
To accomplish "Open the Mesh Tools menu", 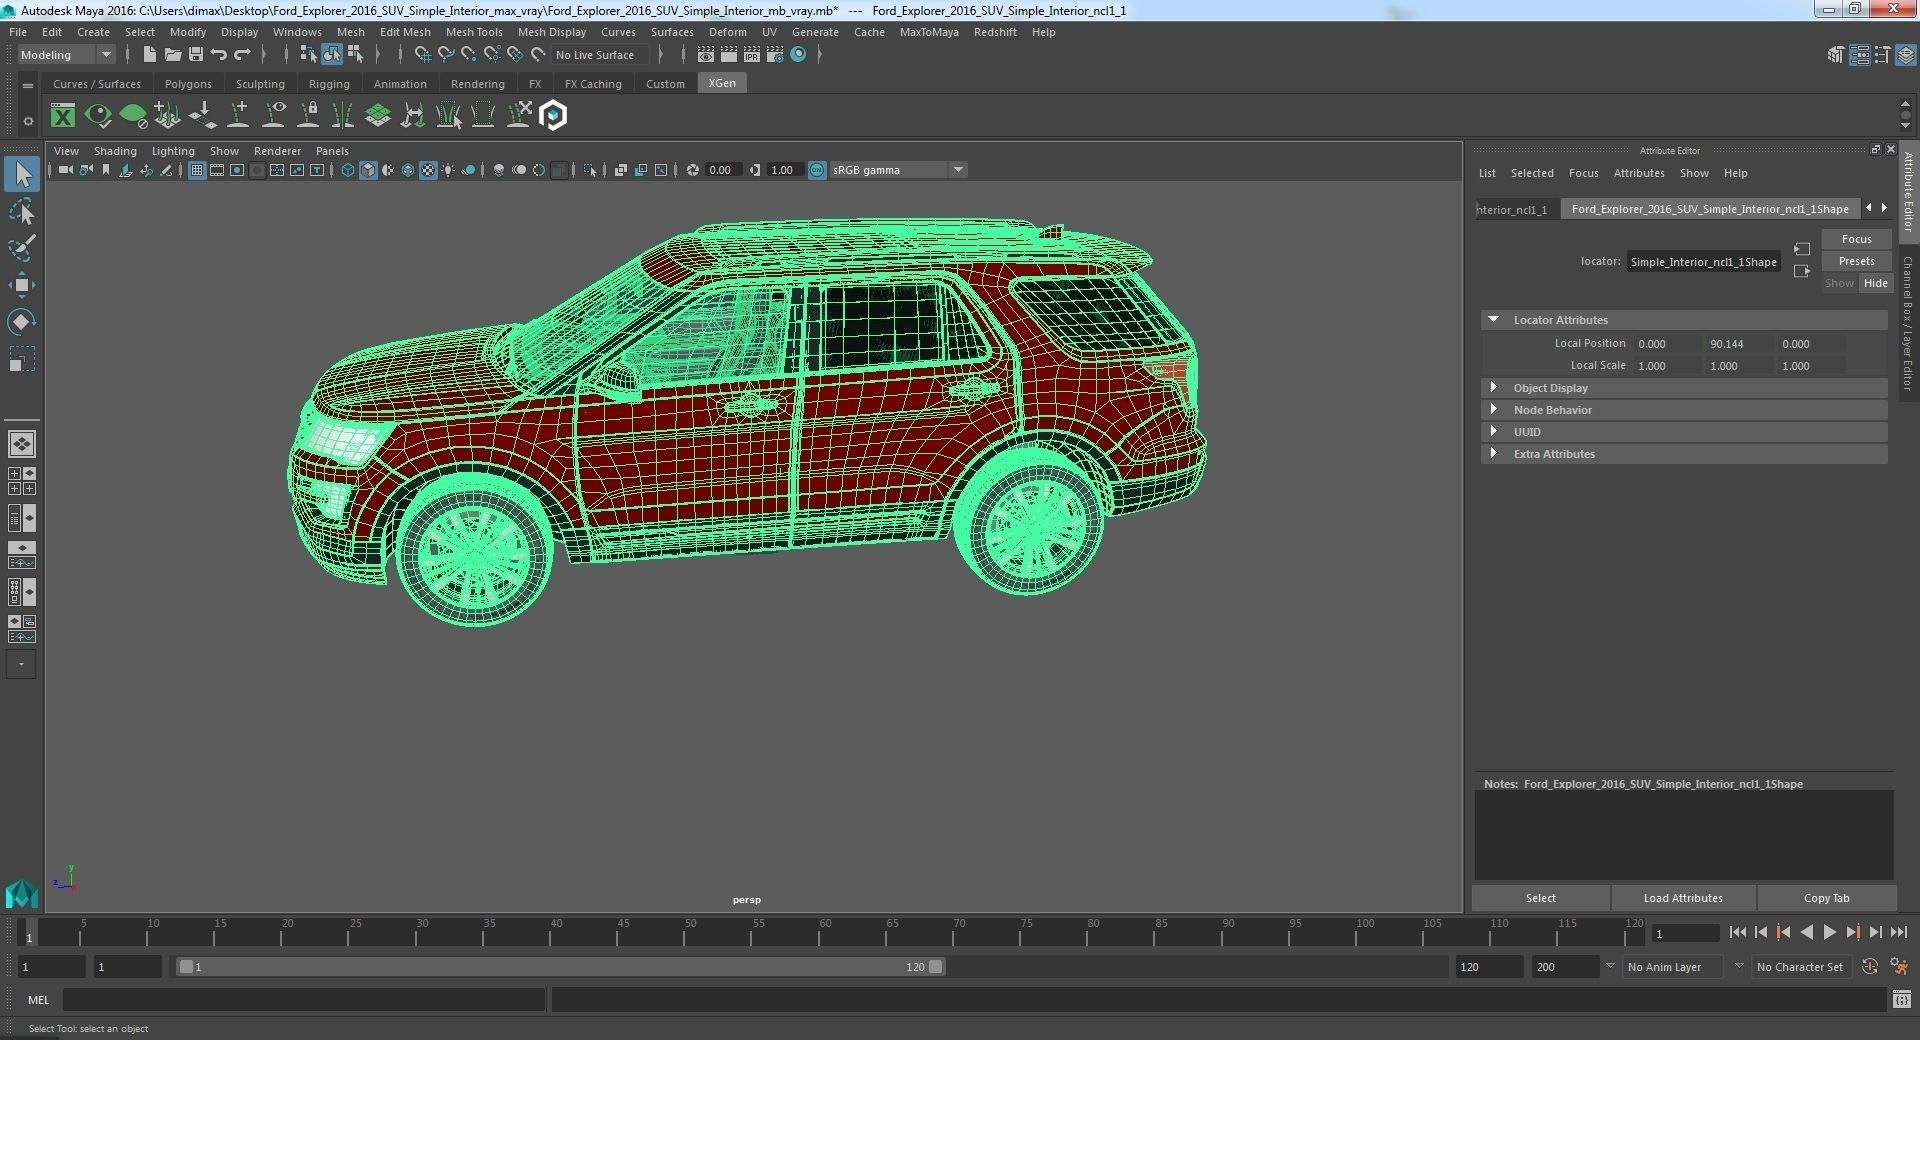I will (x=474, y=32).
